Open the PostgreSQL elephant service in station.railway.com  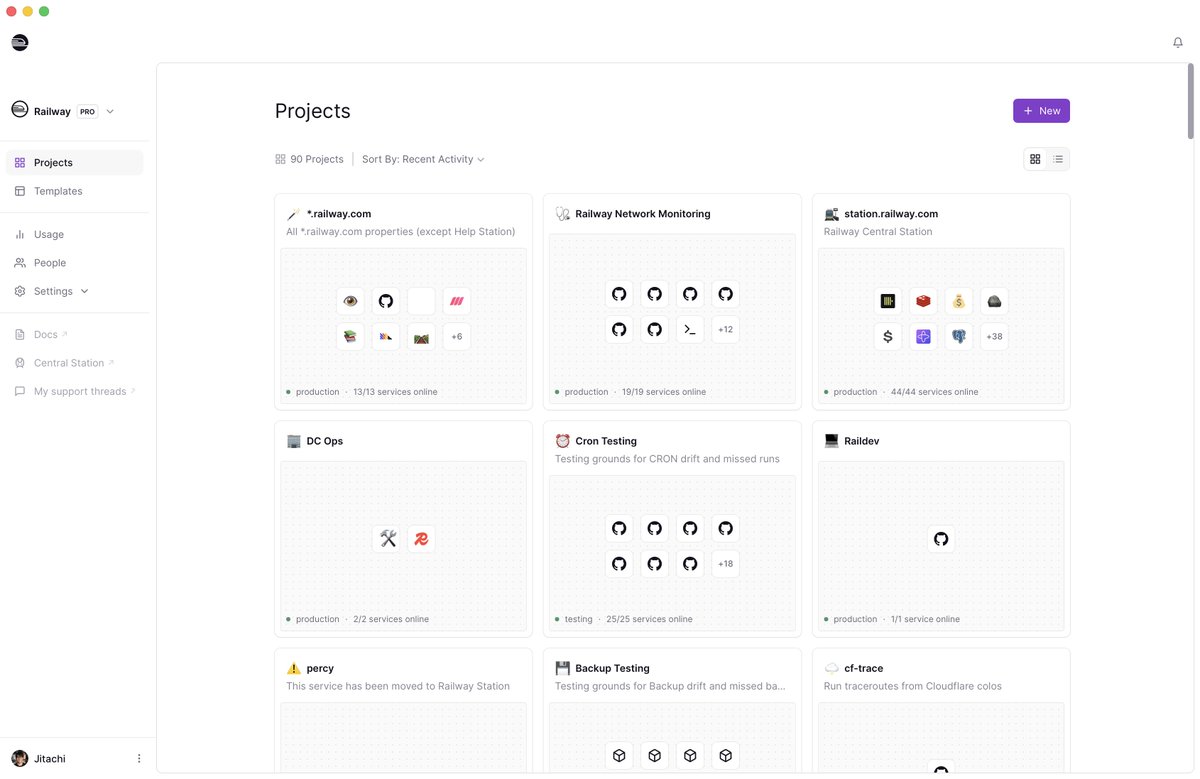[959, 337]
